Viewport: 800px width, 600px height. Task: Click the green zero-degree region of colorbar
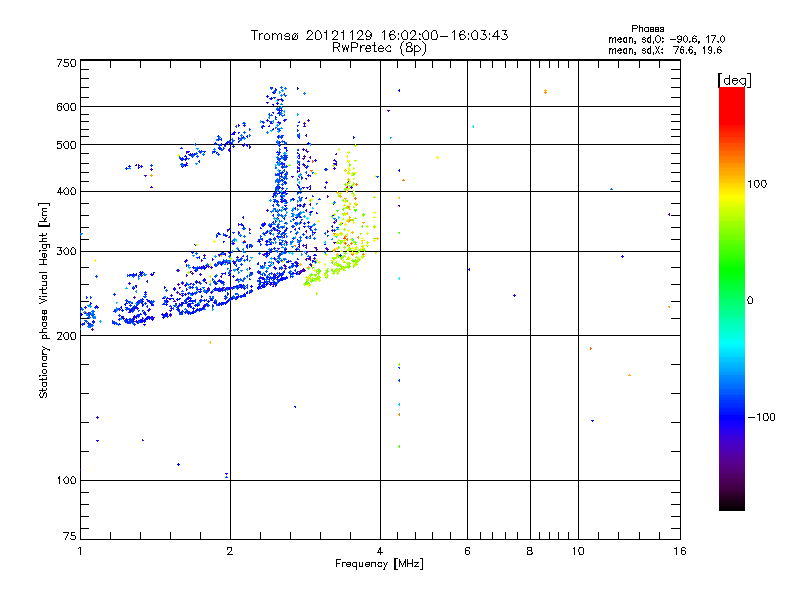(x=732, y=300)
